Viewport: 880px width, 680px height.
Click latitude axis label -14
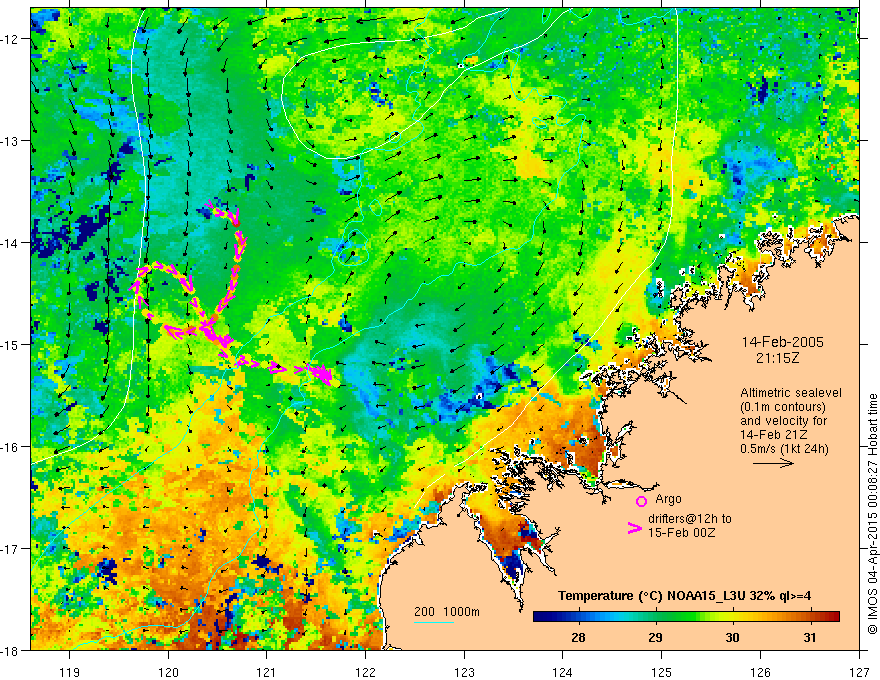tap(11, 243)
